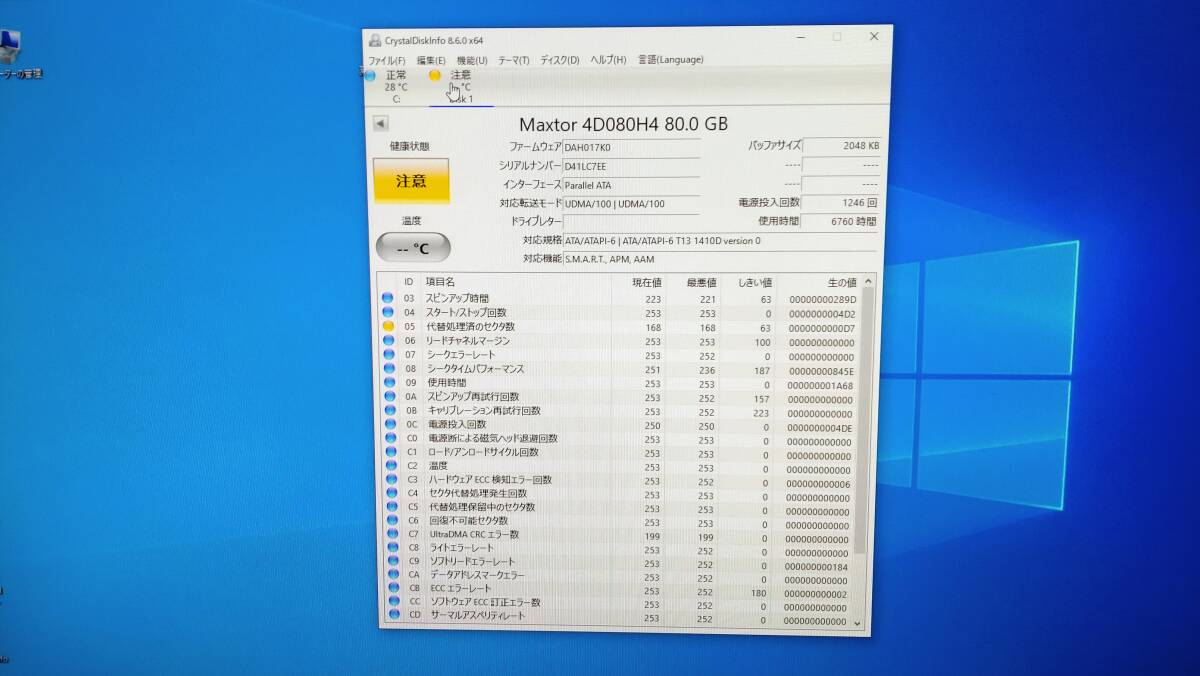
Task: Click the SMART list scrollbar down arrow
Action: (x=856, y=622)
